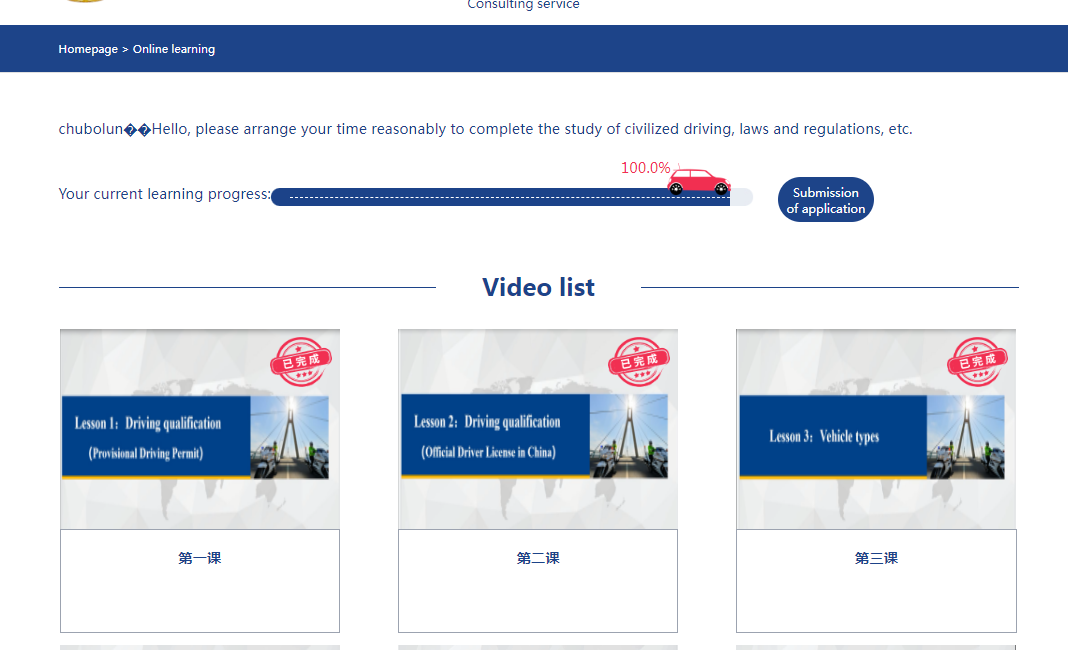
Task: Click the 第一课 lesson title
Action: [x=200, y=558]
